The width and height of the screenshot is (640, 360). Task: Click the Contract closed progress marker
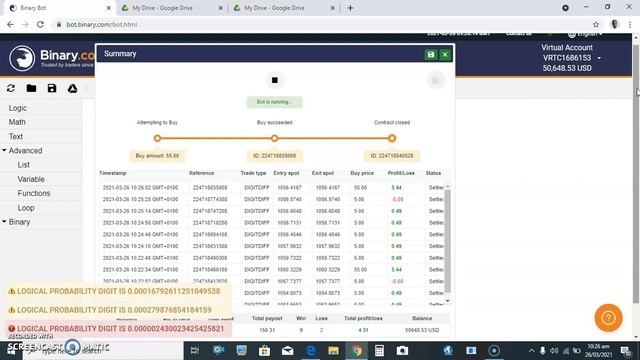(x=392, y=138)
